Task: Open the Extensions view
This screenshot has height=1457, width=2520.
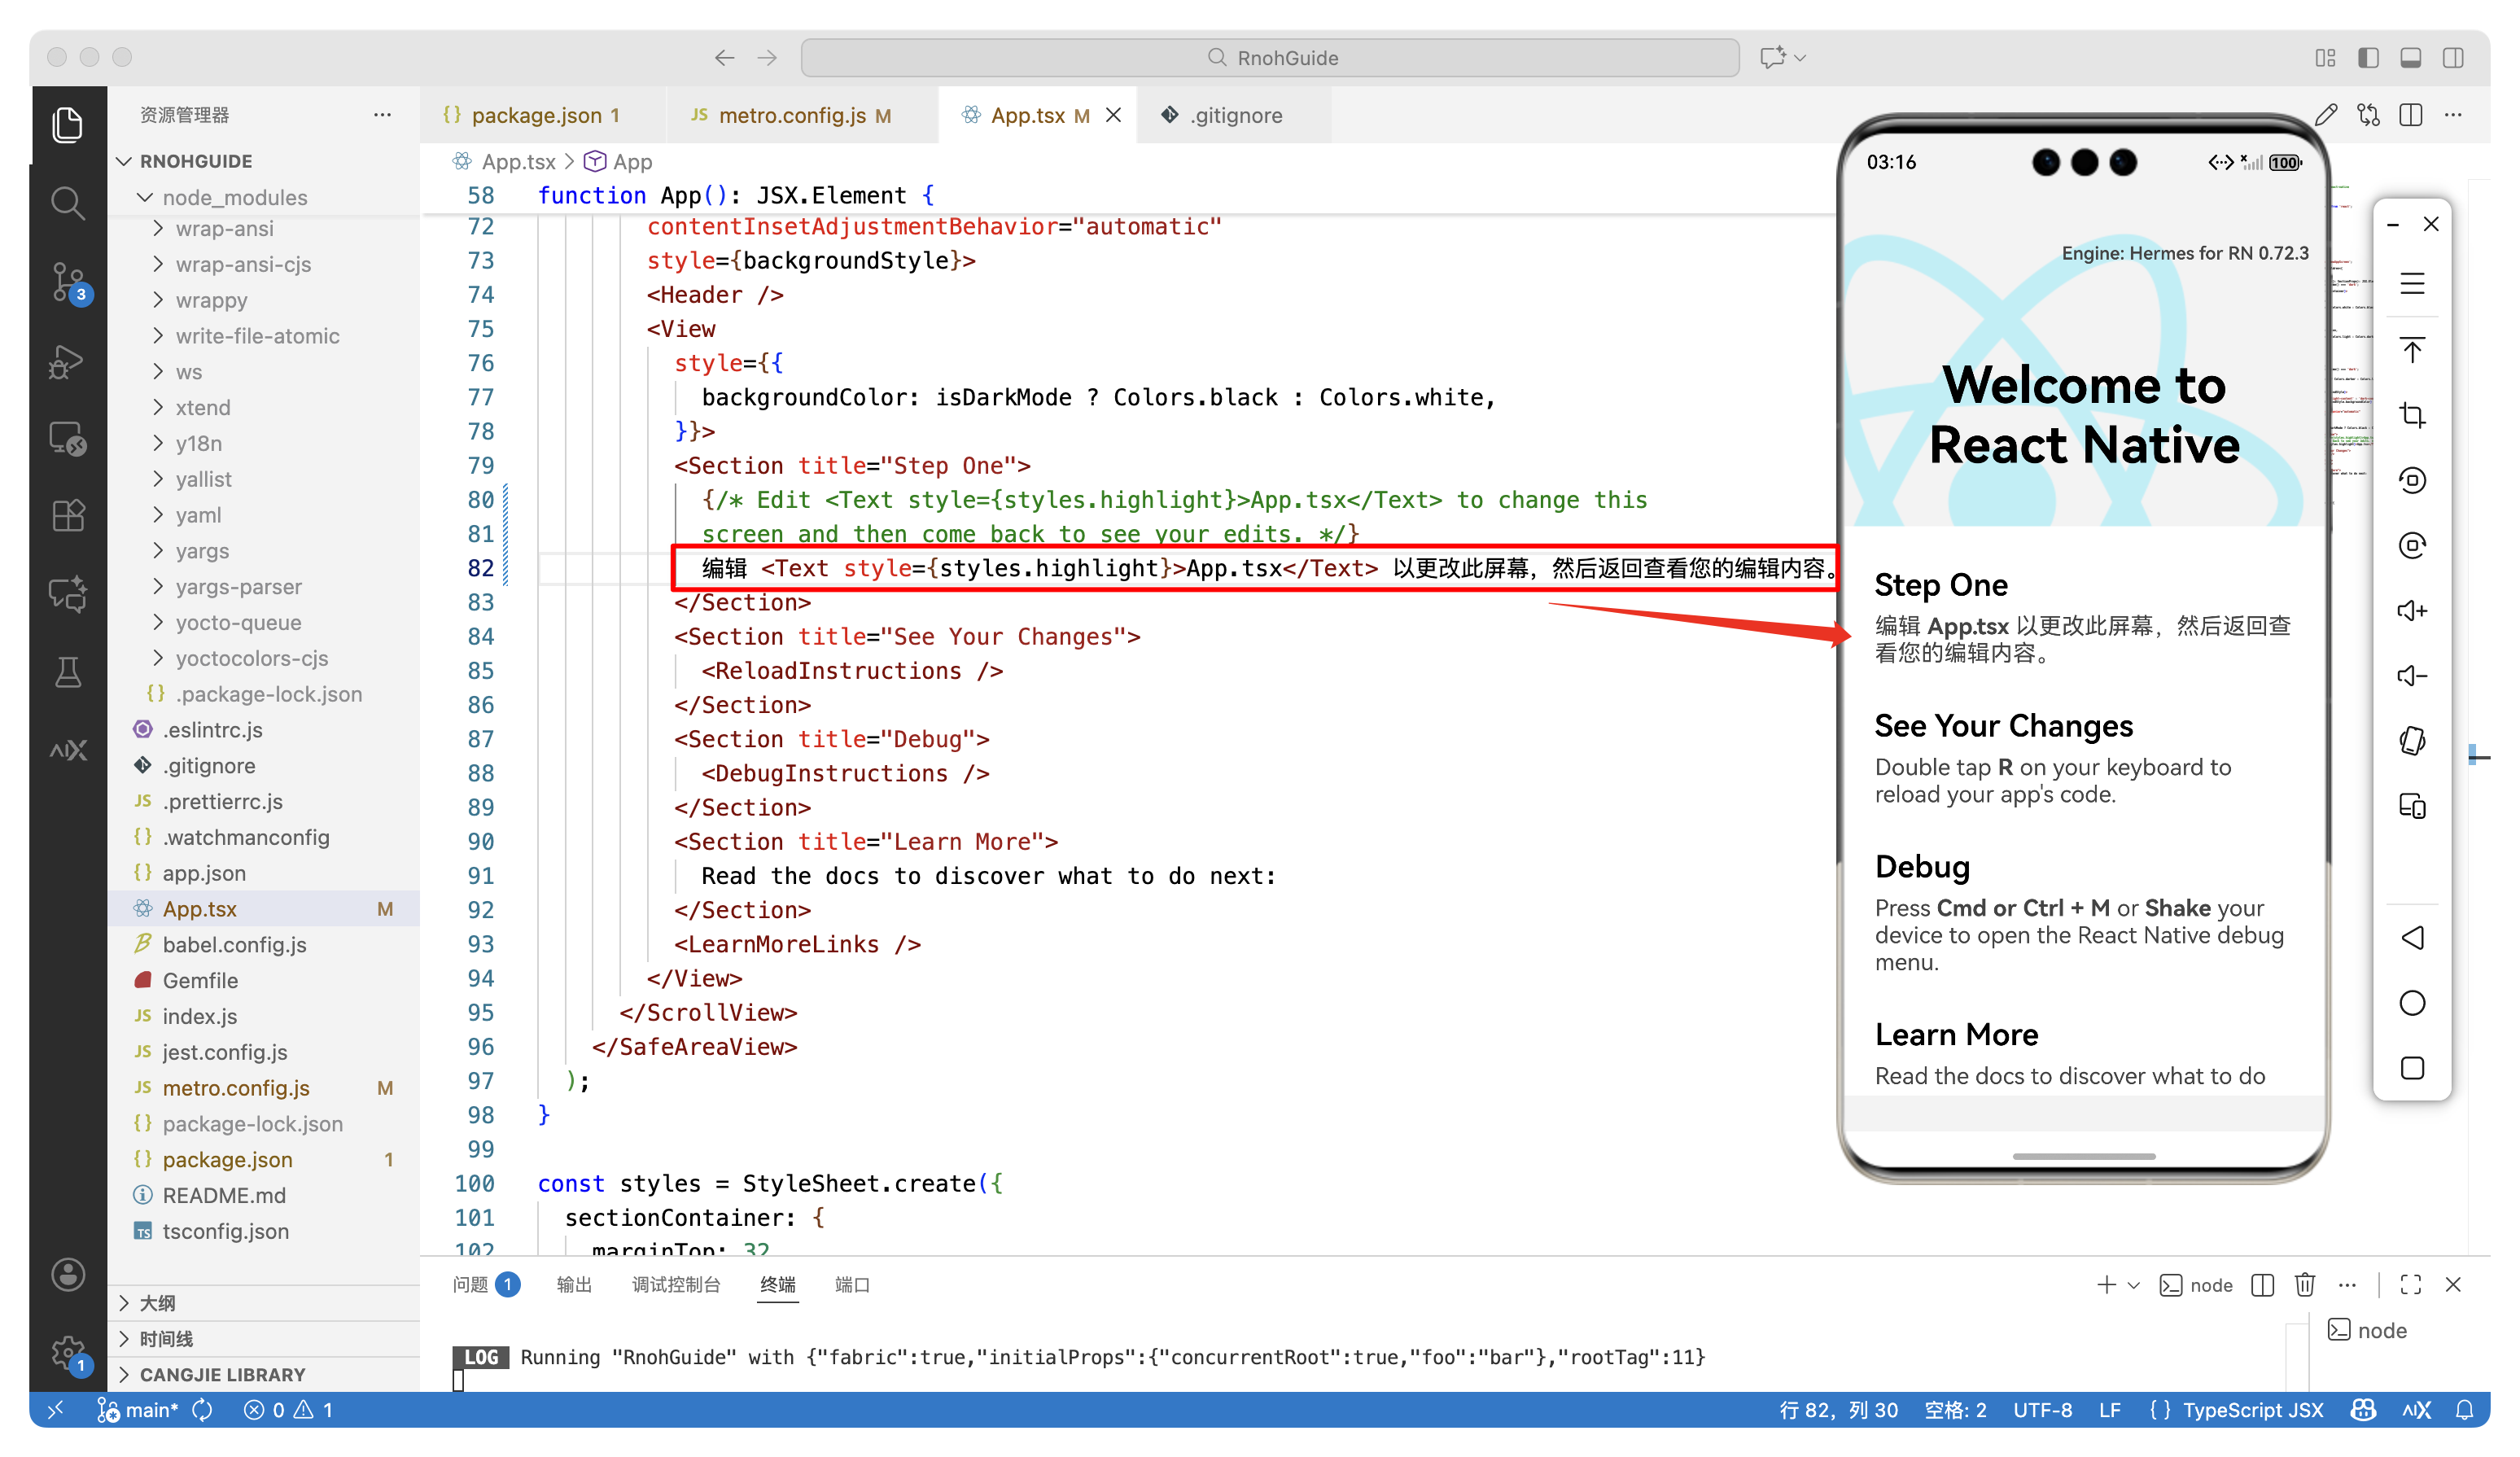Action: (67, 516)
